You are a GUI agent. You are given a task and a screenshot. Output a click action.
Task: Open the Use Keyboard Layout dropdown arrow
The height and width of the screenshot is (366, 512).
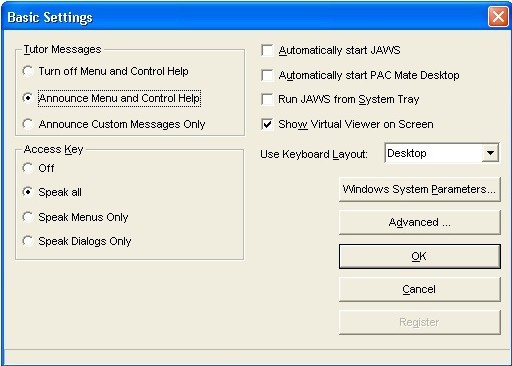pyautogui.click(x=490, y=153)
